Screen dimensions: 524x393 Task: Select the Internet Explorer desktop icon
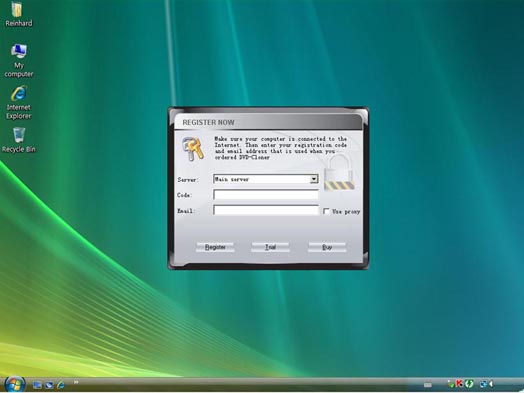click(x=18, y=103)
